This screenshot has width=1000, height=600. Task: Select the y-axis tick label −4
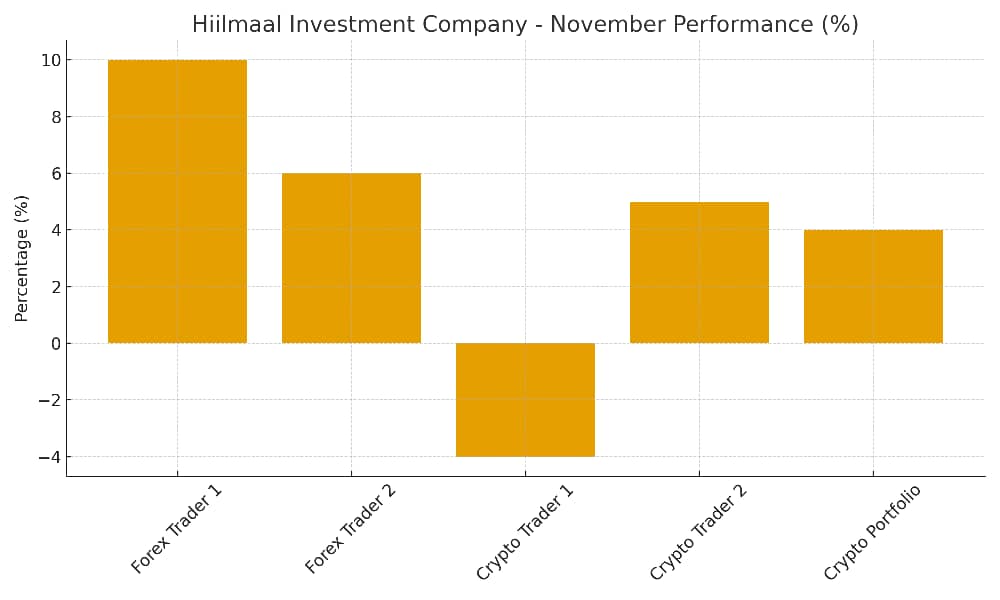coord(49,457)
